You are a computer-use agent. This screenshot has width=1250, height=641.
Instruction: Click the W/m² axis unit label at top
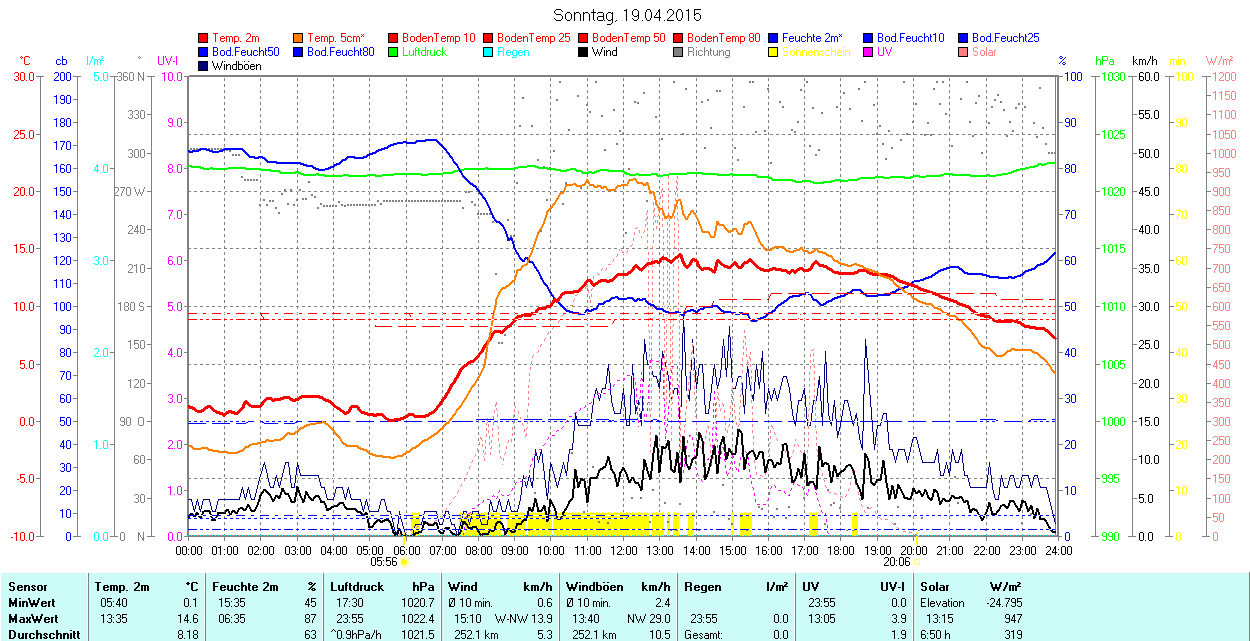1219,61
